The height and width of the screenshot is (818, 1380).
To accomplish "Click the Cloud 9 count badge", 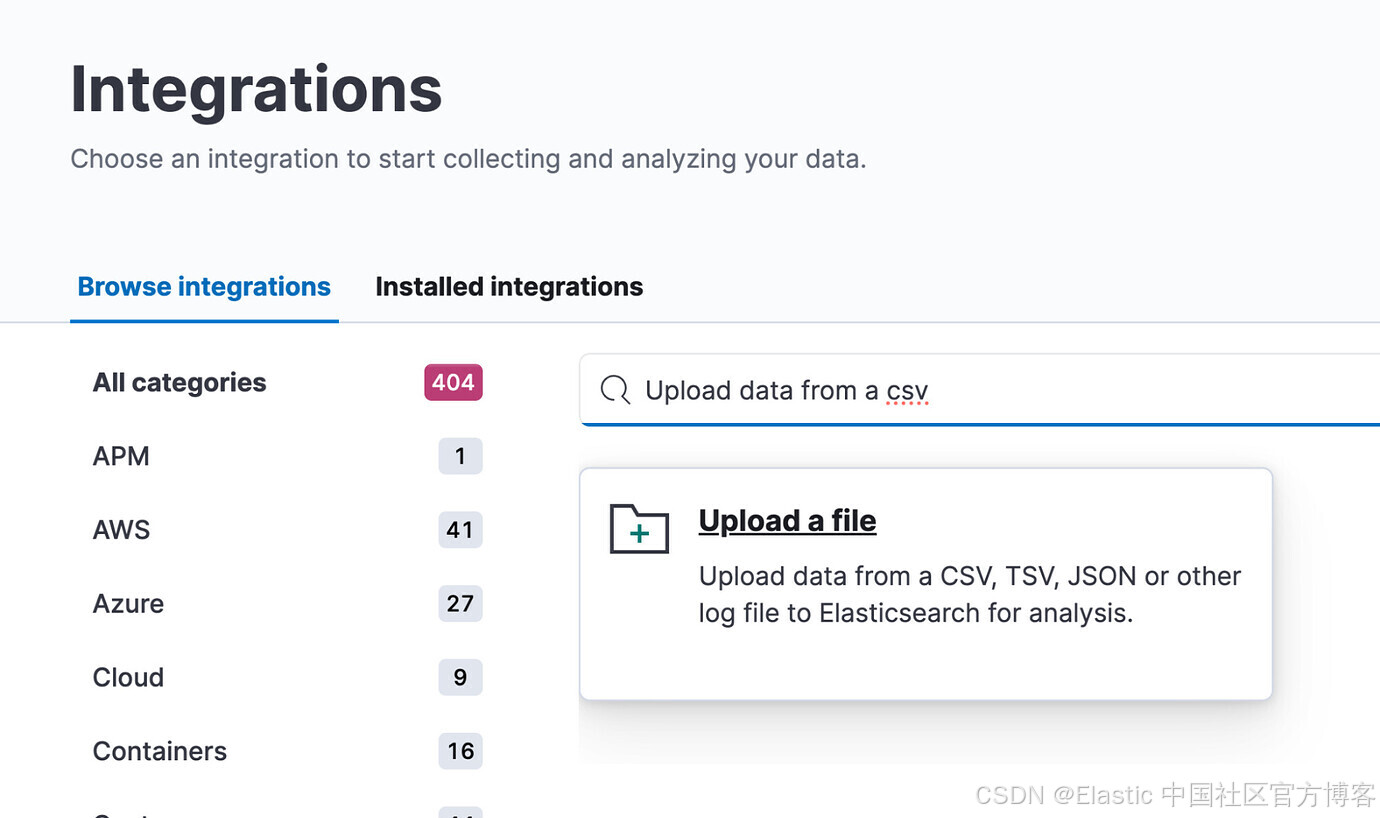I will (460, 677).
